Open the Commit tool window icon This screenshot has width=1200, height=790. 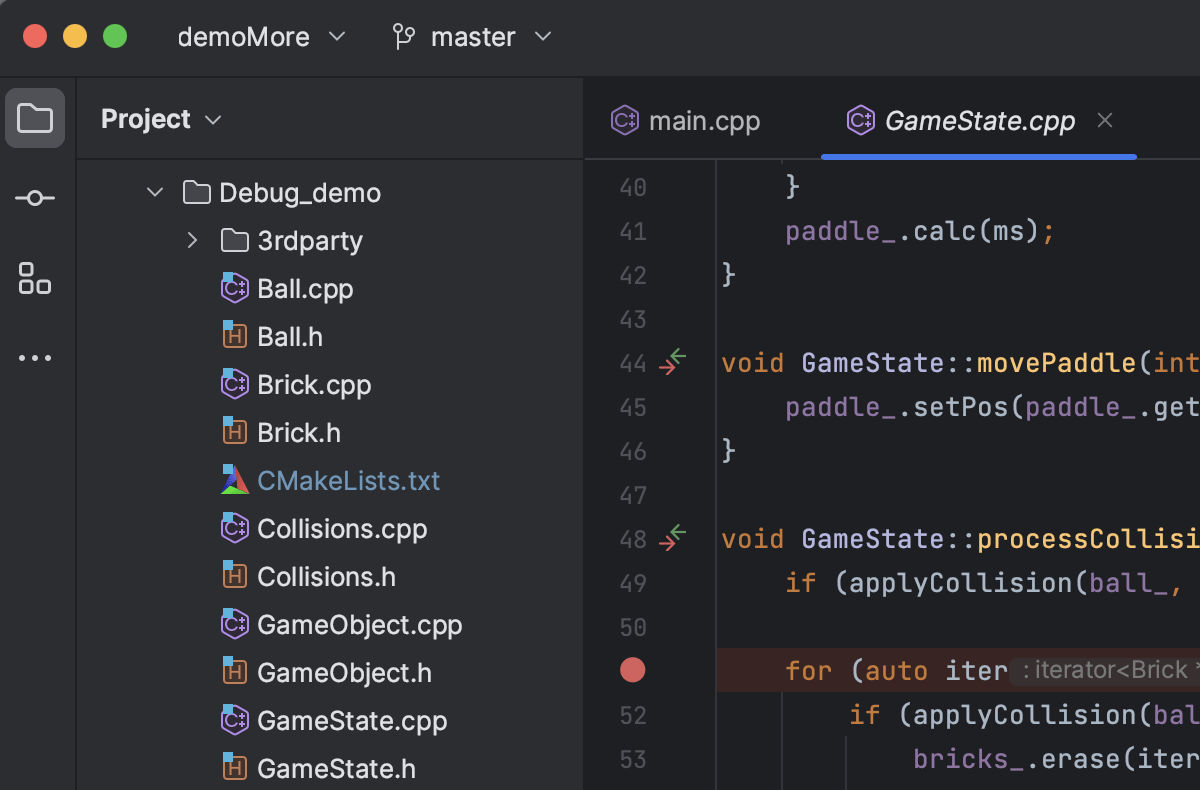point(35,198)
